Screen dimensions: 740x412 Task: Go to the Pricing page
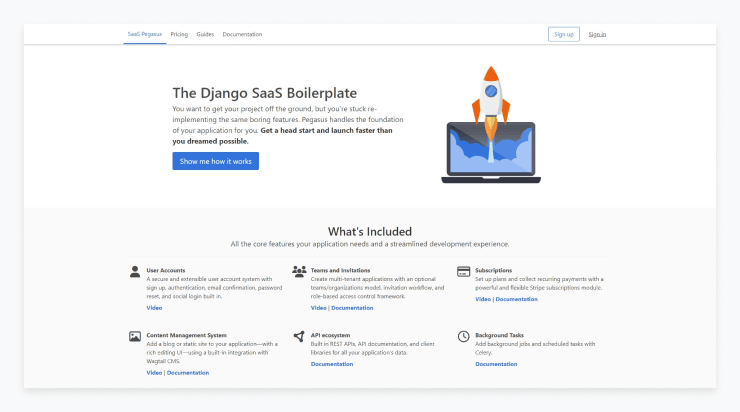coord(179,34)
